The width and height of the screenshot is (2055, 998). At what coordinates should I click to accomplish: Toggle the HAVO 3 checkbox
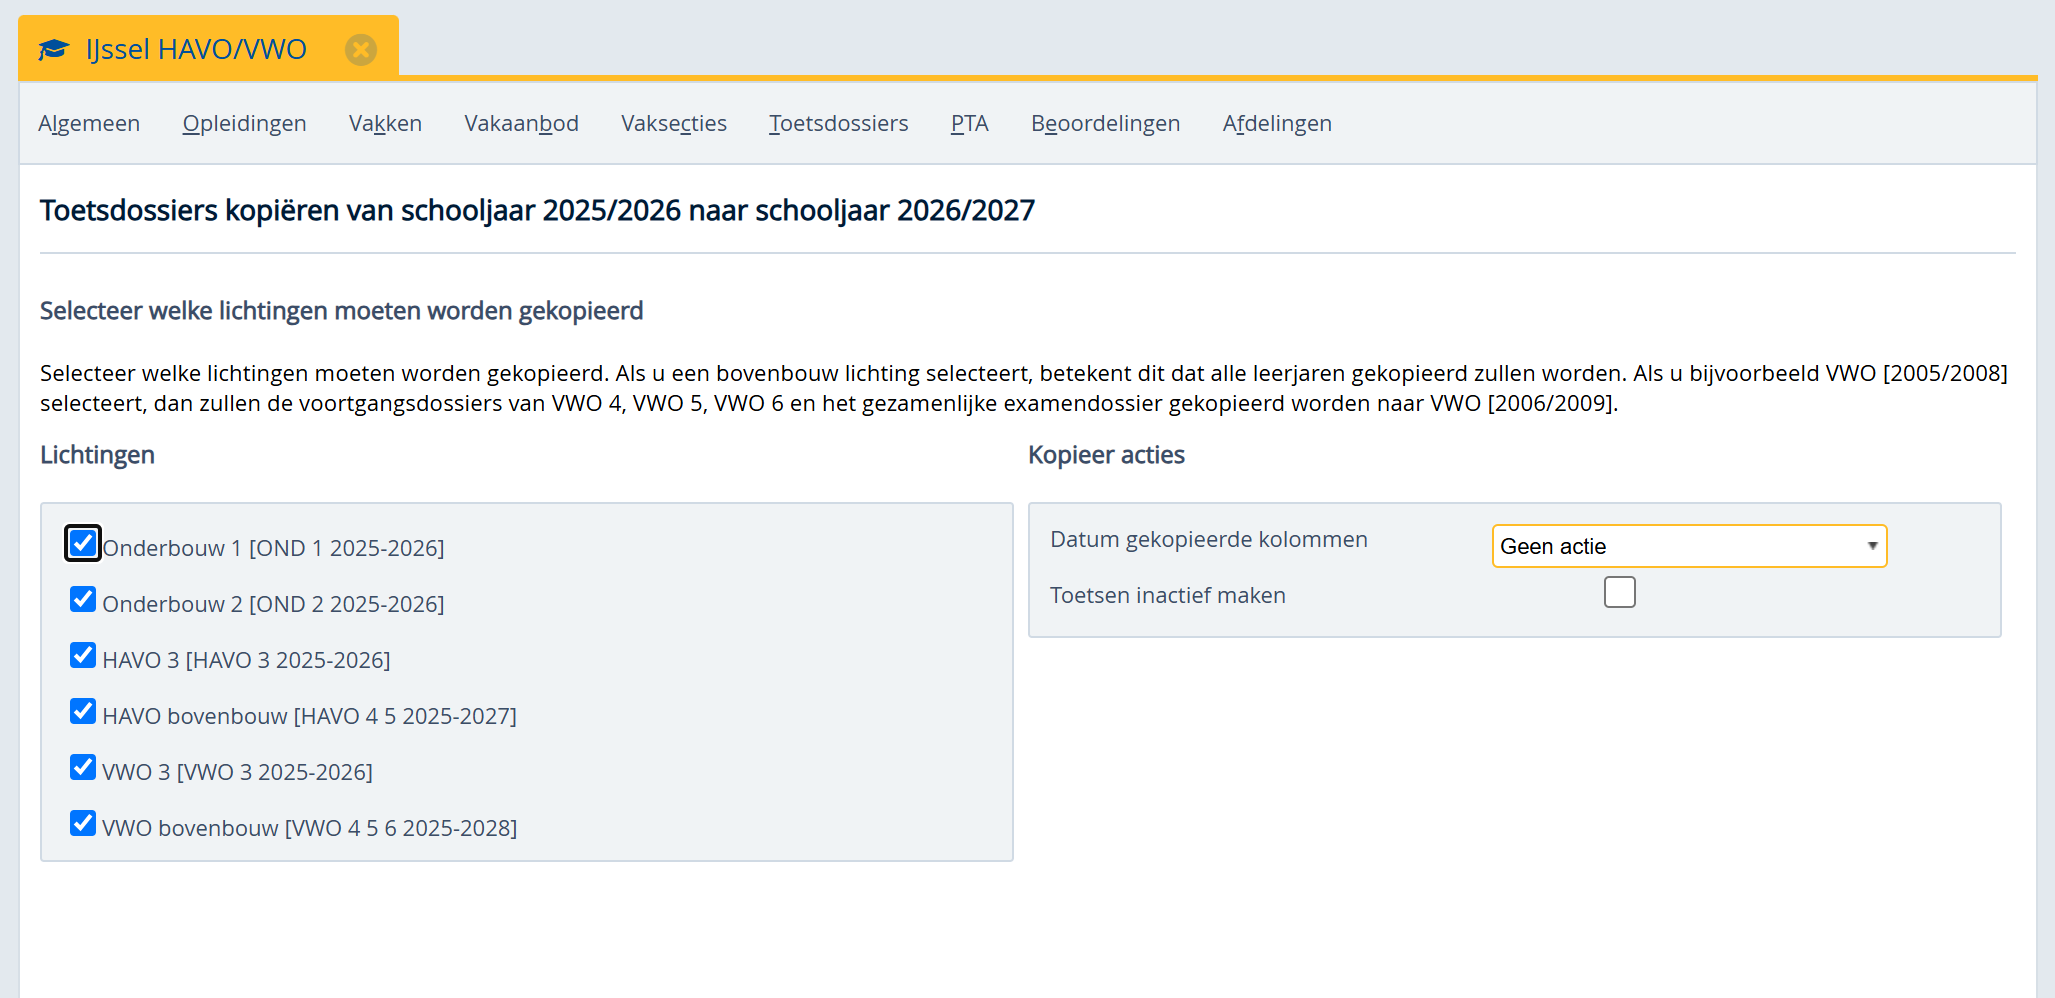click(83, 655)
